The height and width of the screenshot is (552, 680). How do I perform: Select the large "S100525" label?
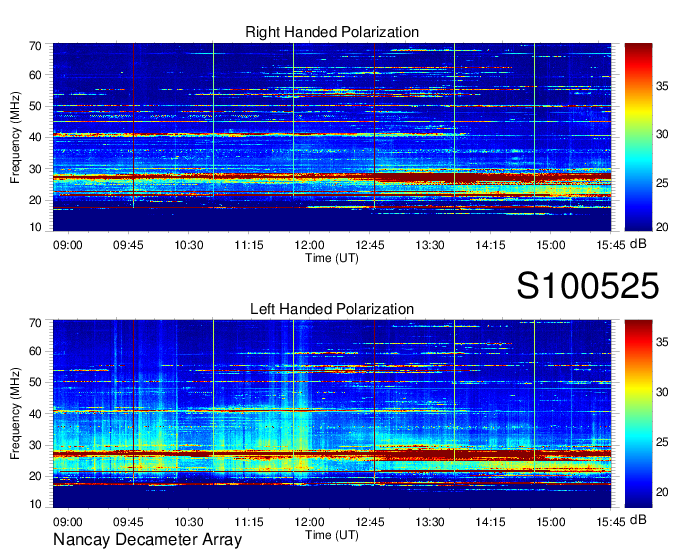click(x=588, y=286)
